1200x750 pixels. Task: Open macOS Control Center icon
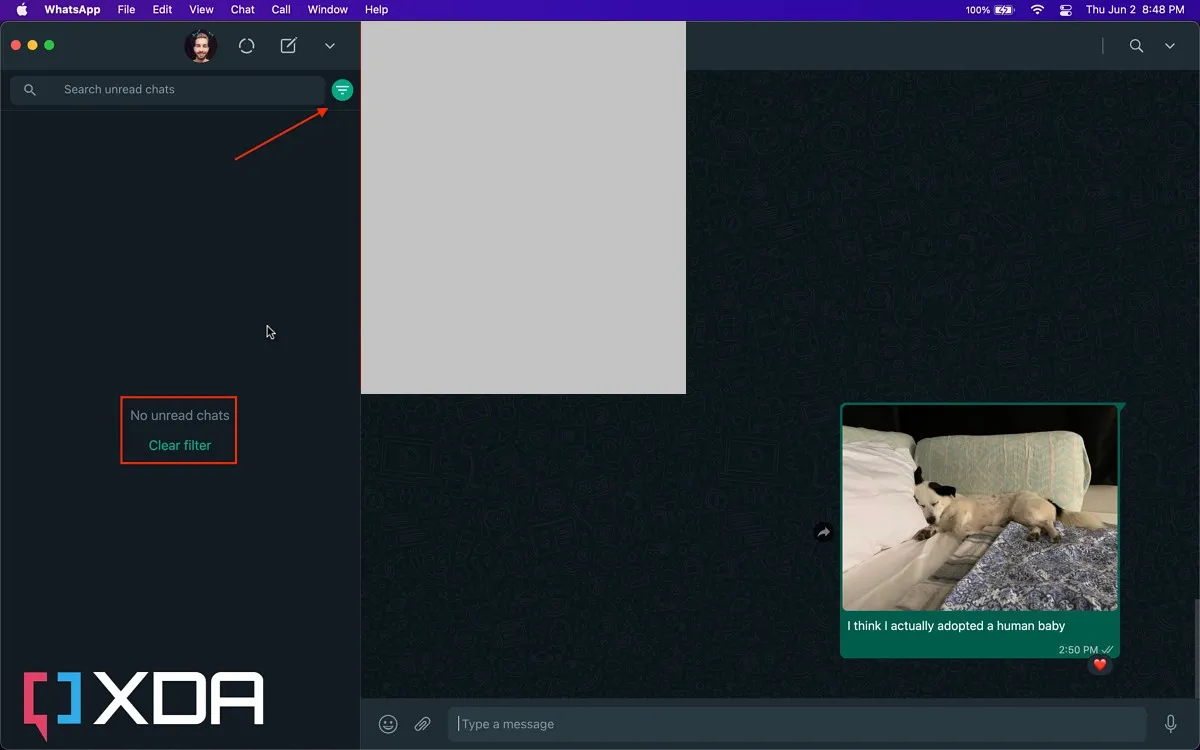(x=1065, y=10)
